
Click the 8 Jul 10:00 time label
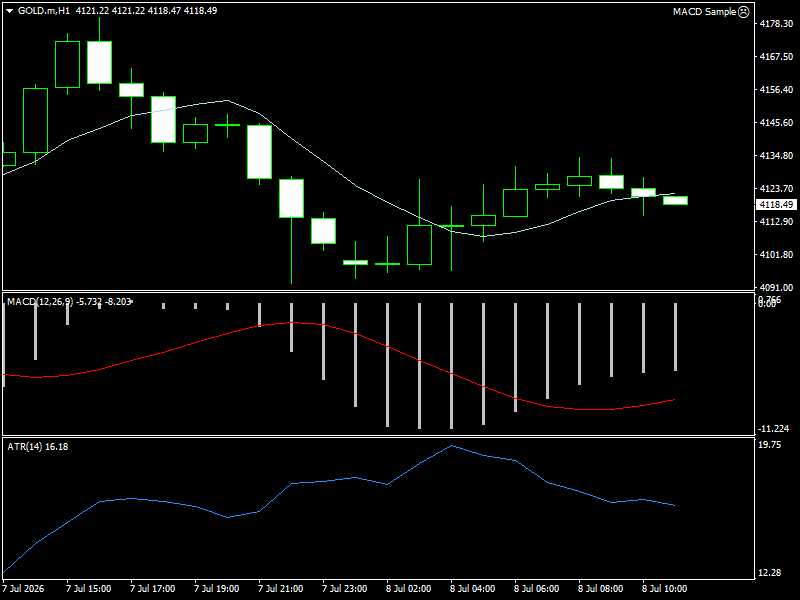665,589
